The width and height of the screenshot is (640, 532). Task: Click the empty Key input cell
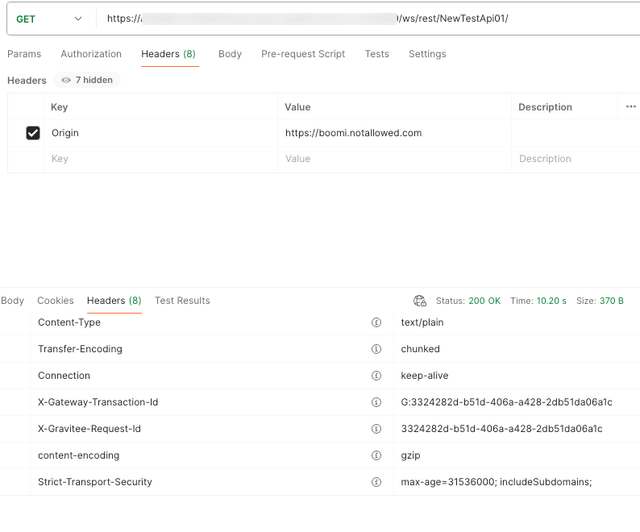pos(160,159)
